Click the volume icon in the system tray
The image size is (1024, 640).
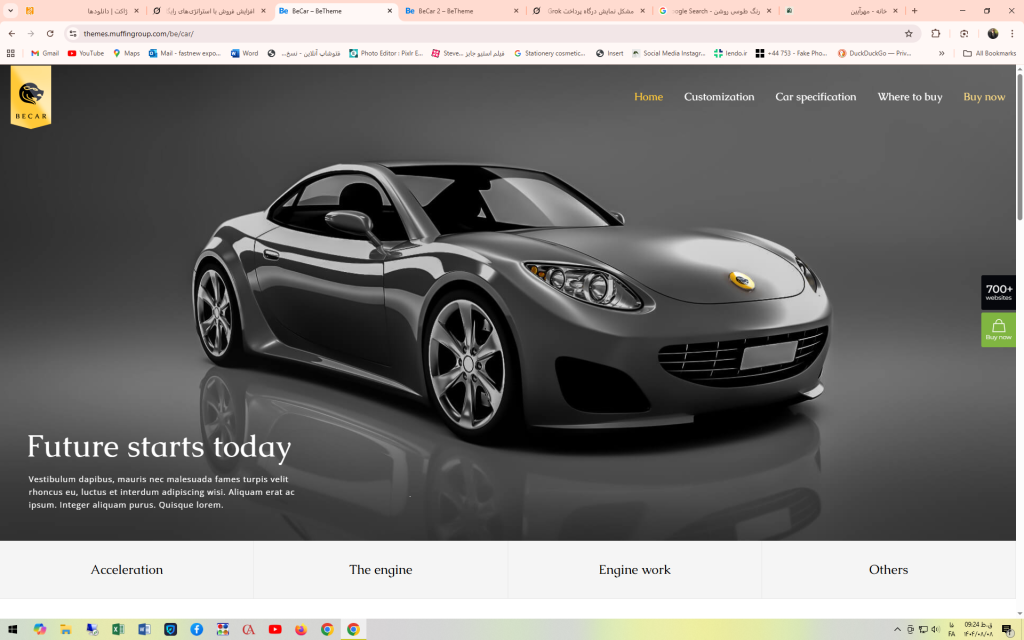pos(935,629)
